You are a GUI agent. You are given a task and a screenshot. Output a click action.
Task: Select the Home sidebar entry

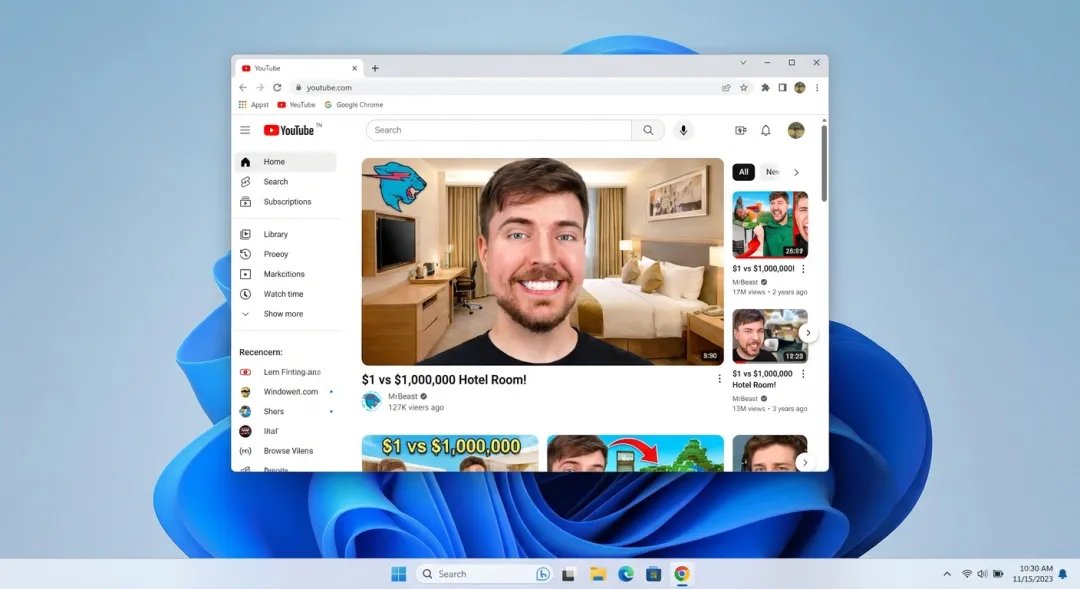[273, 161]
